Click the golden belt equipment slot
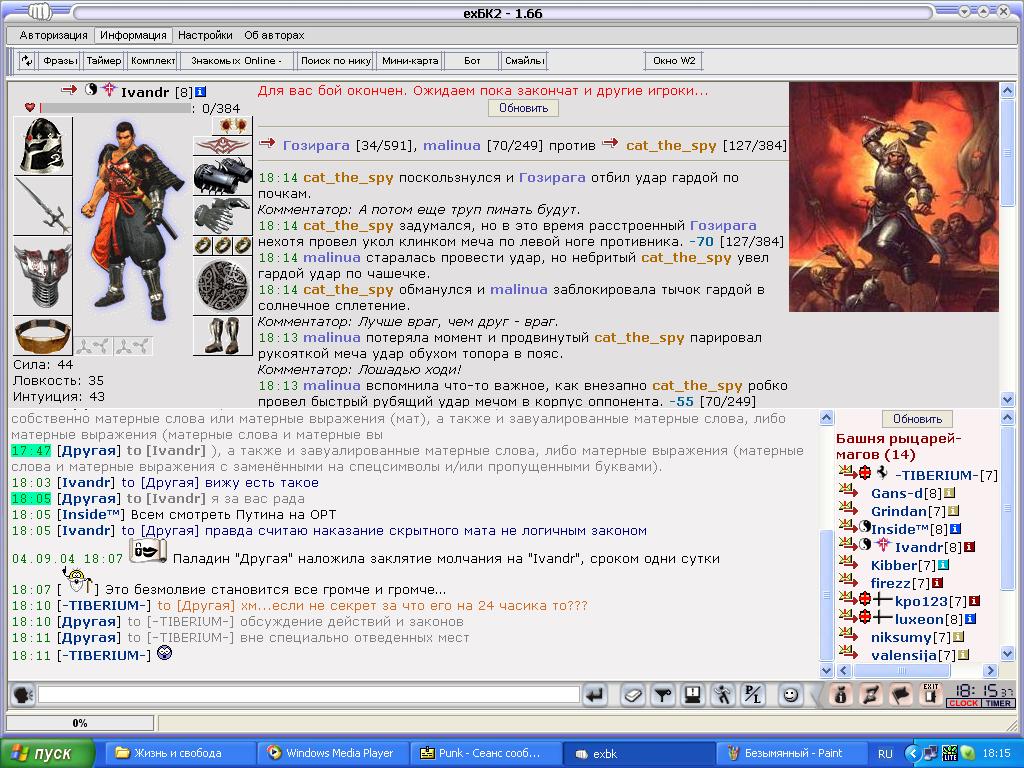 [42, 336]
